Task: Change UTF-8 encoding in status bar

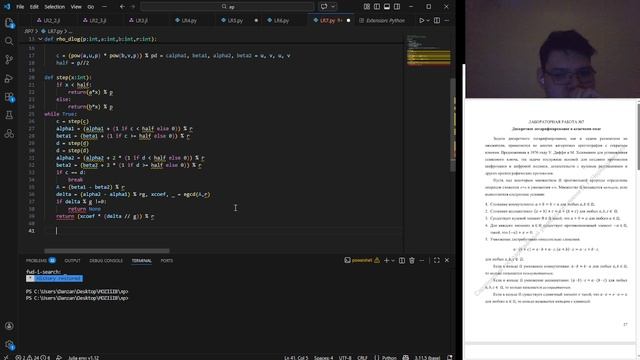Action: pos(345,358)
